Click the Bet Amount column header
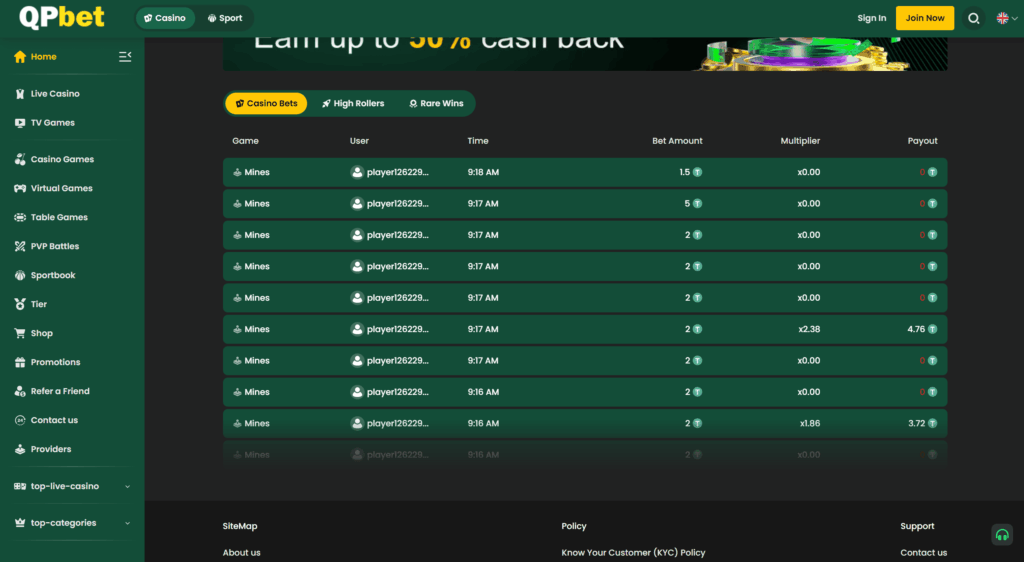Viewport: 1024px width, 562px height. (677, 141)
